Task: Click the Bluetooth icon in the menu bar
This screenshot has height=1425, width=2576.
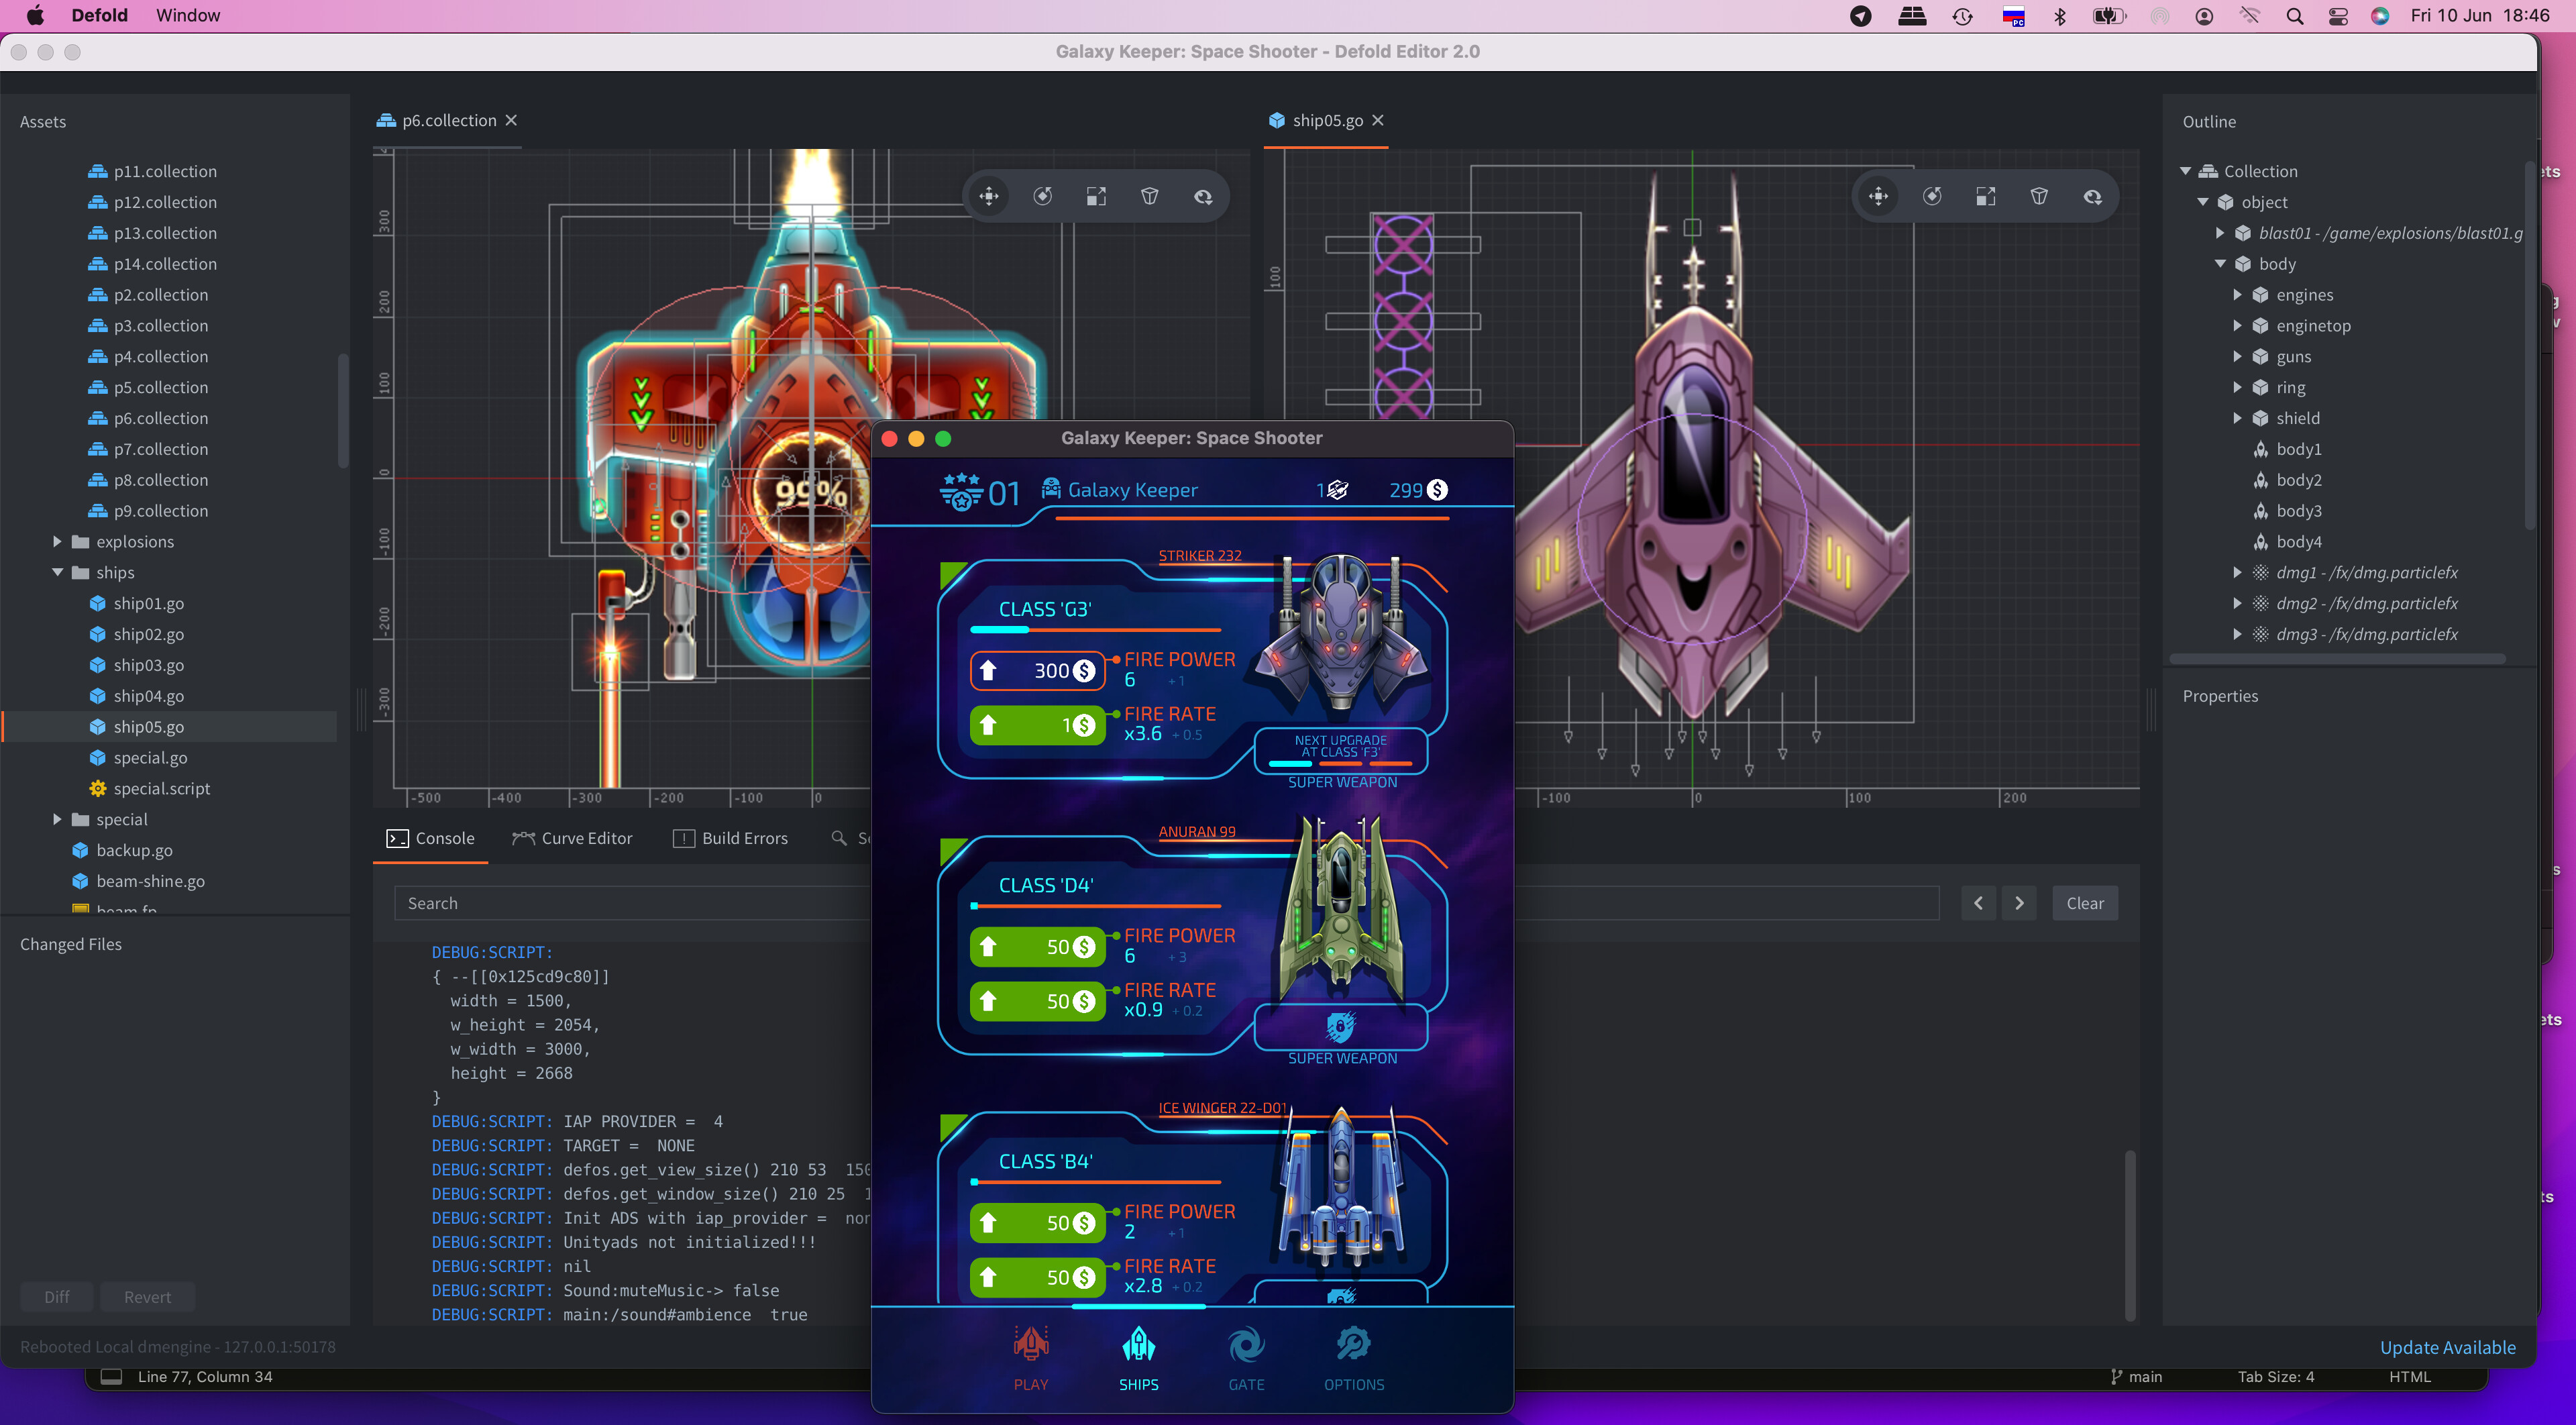Action: pyautogui.click(x=2060, y=16)
